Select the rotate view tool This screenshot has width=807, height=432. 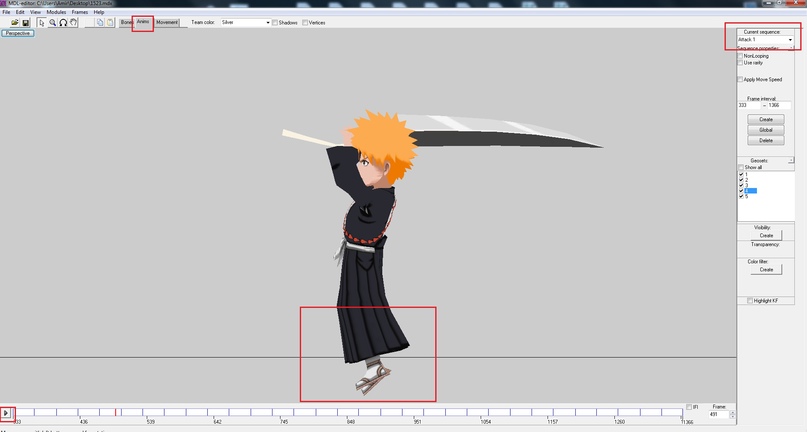pyautogui.click(x=63, y=23)
